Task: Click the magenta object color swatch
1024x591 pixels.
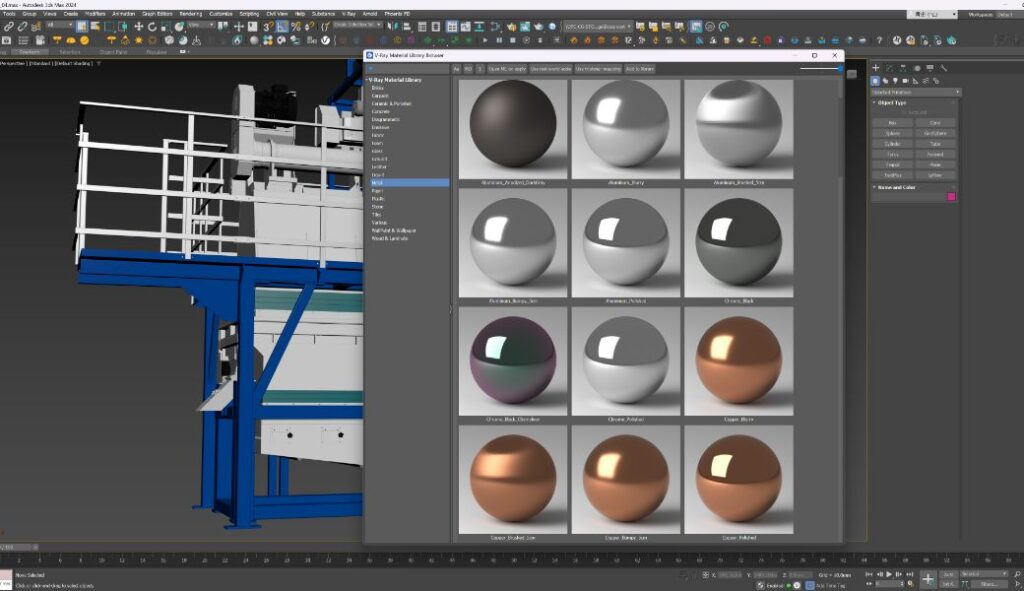Action: (951, 197)
